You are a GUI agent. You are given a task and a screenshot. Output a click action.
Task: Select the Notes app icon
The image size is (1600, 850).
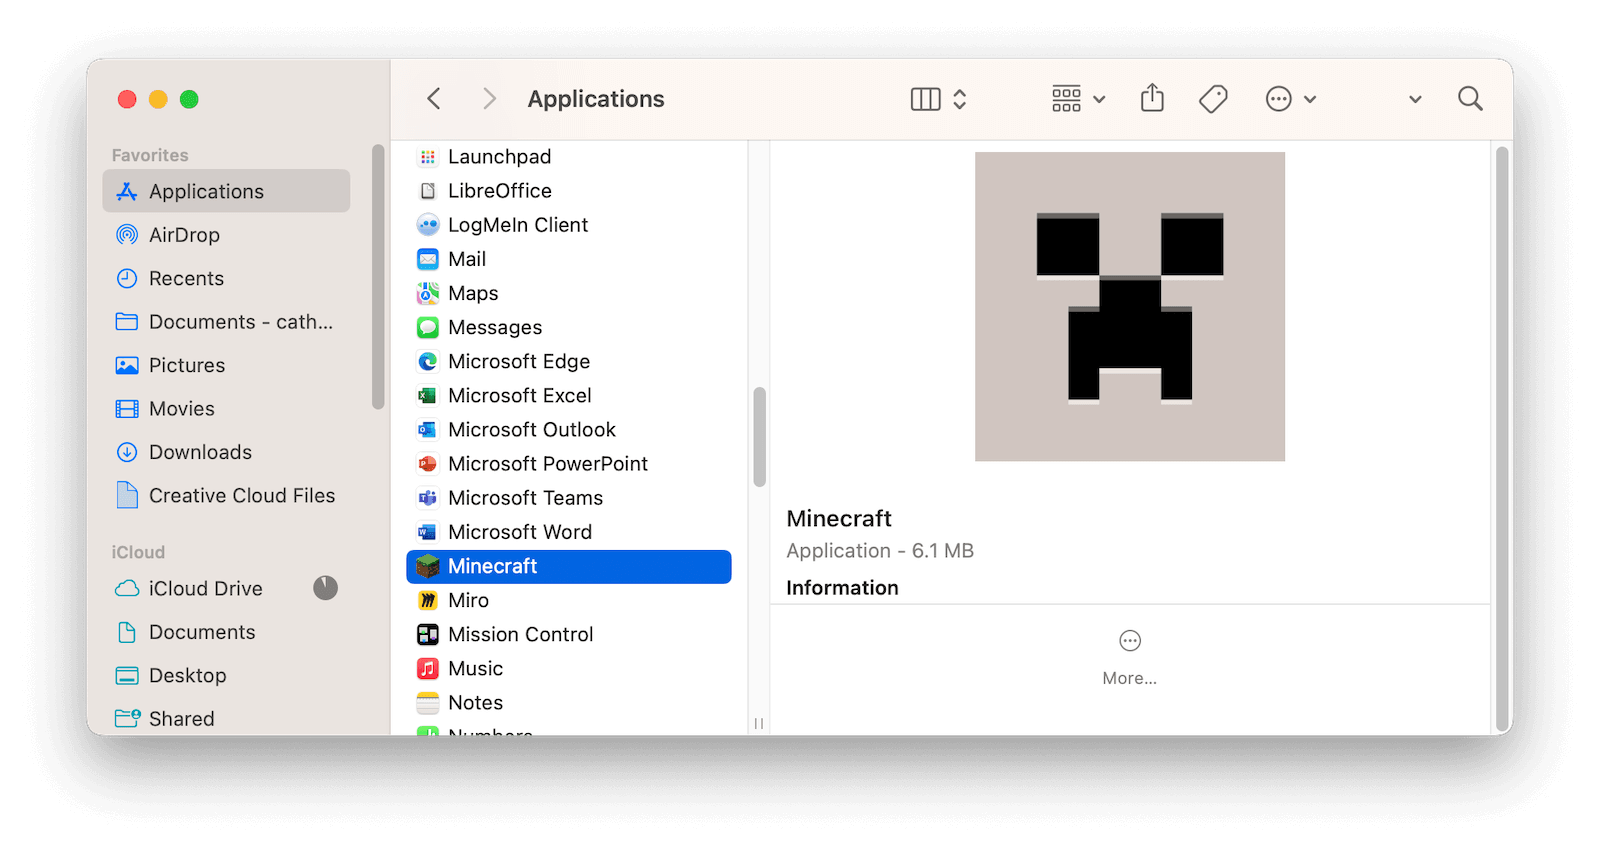[428, 703]
